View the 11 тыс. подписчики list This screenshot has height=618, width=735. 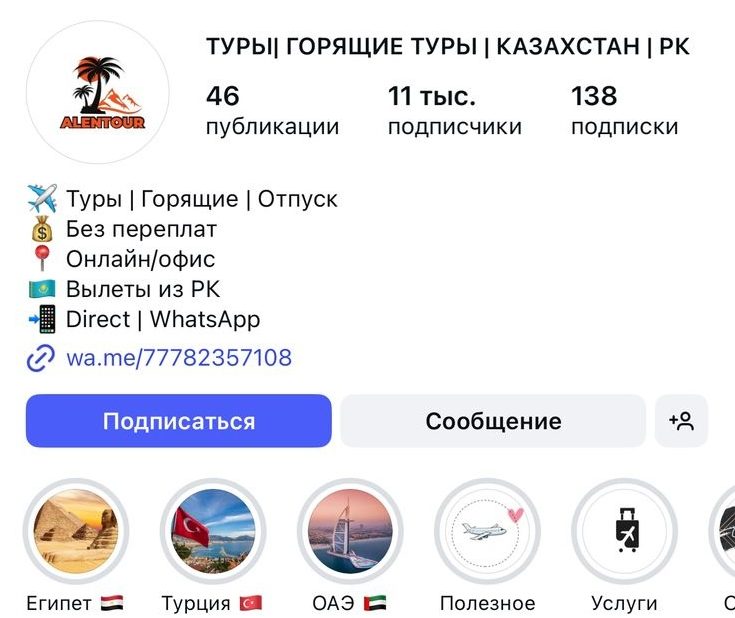[x=455, y=111]
